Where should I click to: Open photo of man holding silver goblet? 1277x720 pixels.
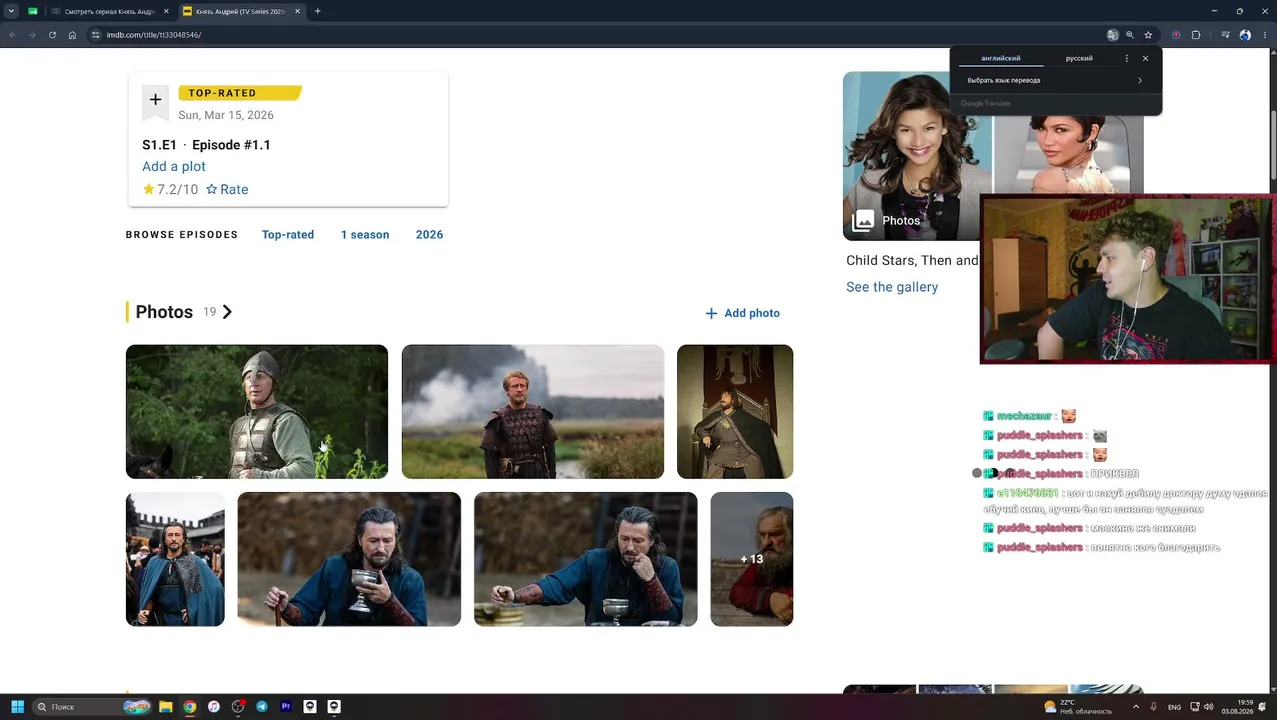click(349, 559)
